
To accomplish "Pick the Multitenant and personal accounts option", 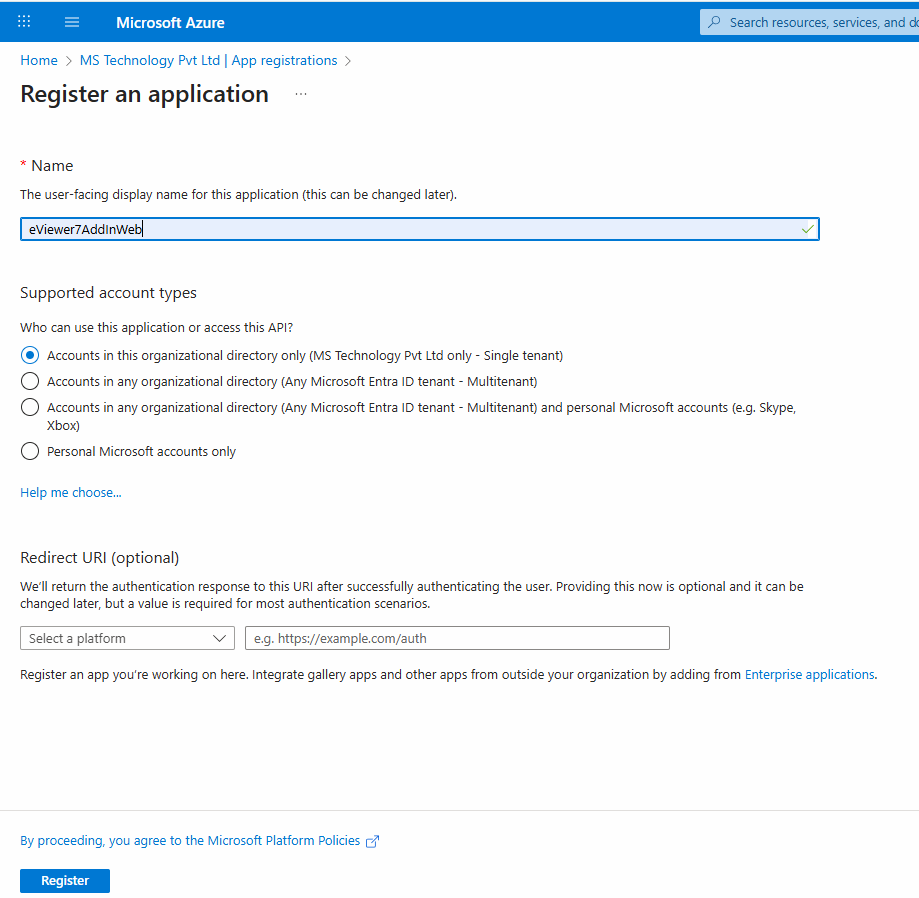I will coord(29,408).
